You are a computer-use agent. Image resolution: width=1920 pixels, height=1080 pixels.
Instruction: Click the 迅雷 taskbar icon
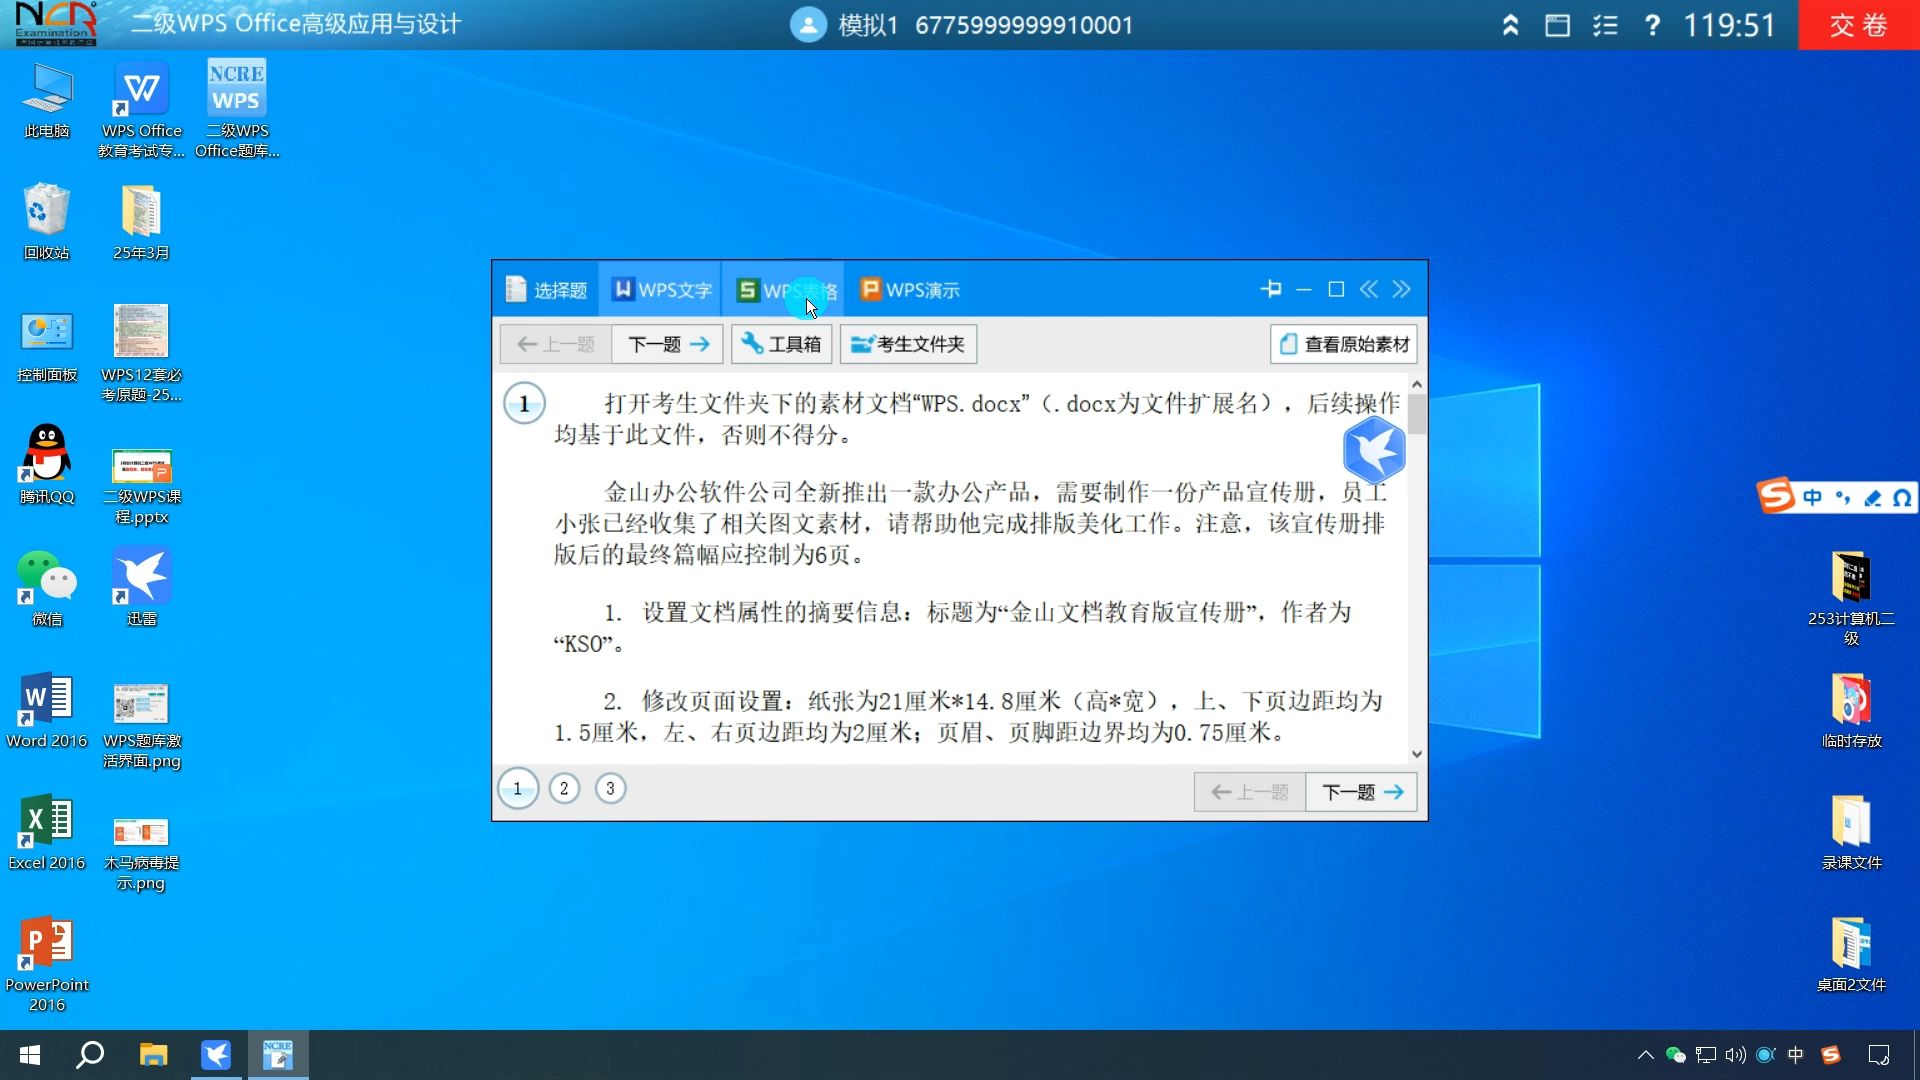pos(215,1055)
